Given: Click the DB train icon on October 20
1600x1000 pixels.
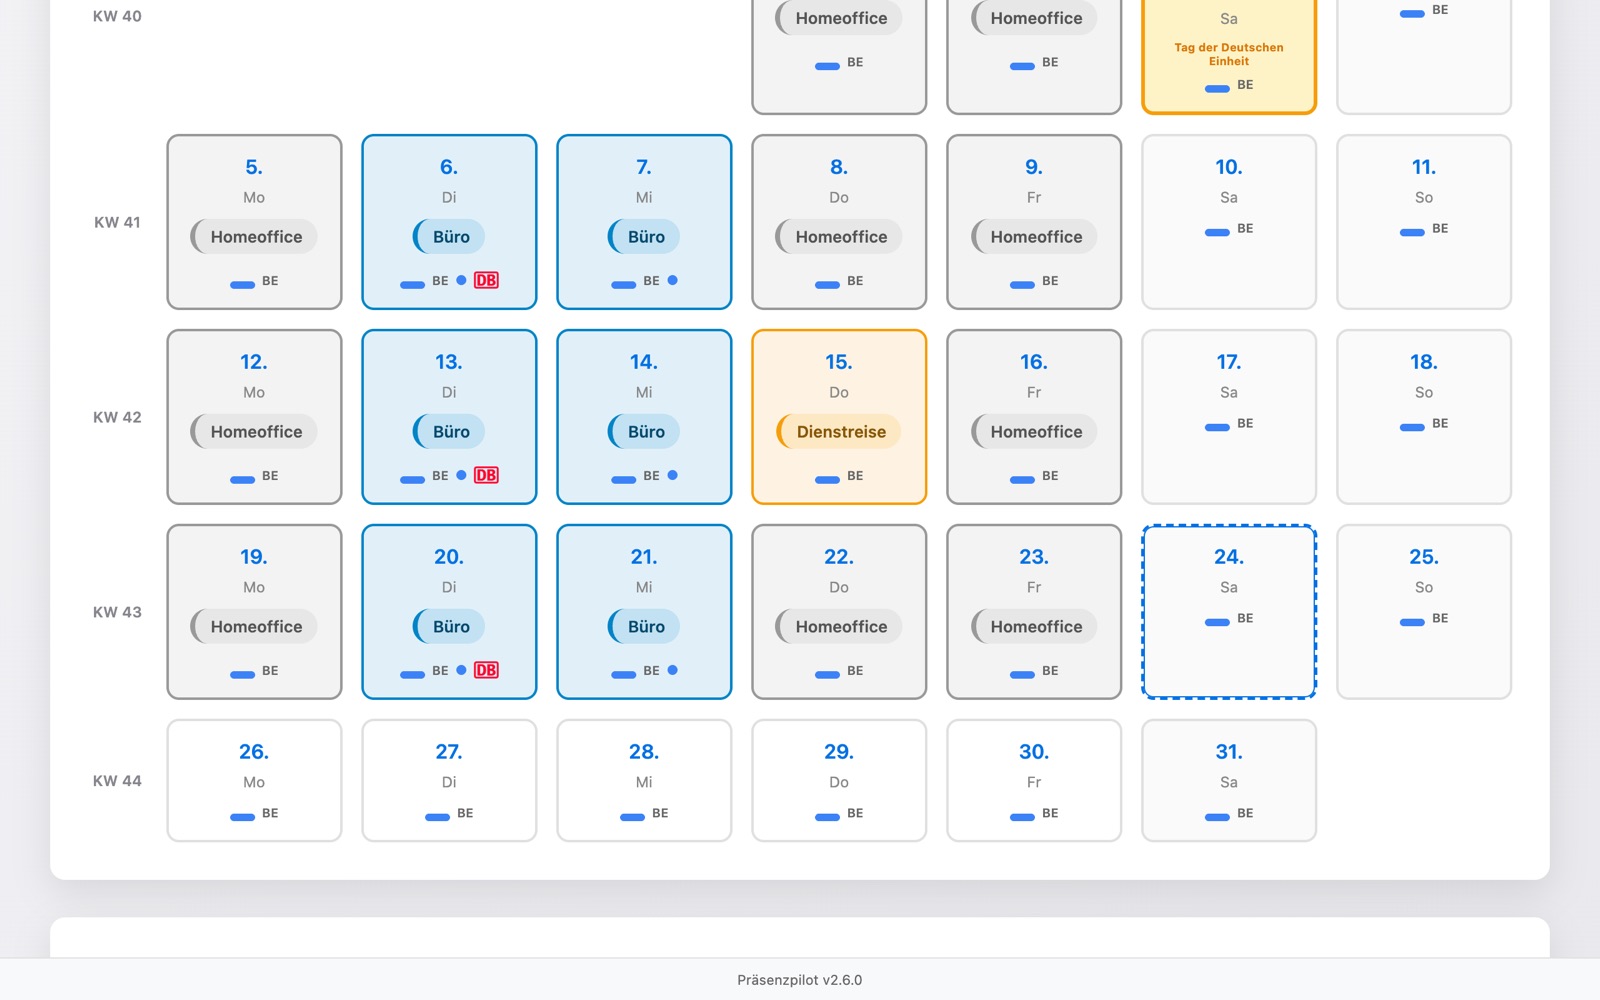Looking at the screenshot, I should [486, 670].
